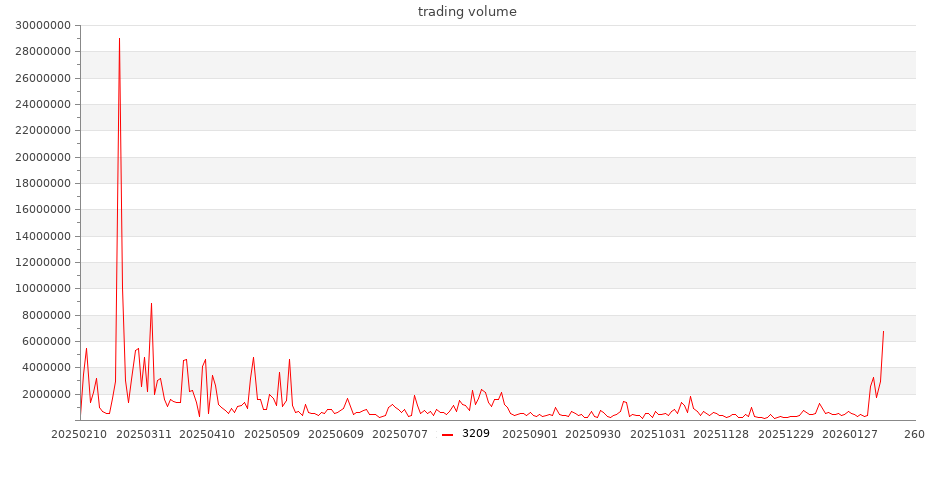Image resolution: width=935 pixels, height=500 pixels.
Task: Click the 30000000 y-axis label
Action: (43, 26)
